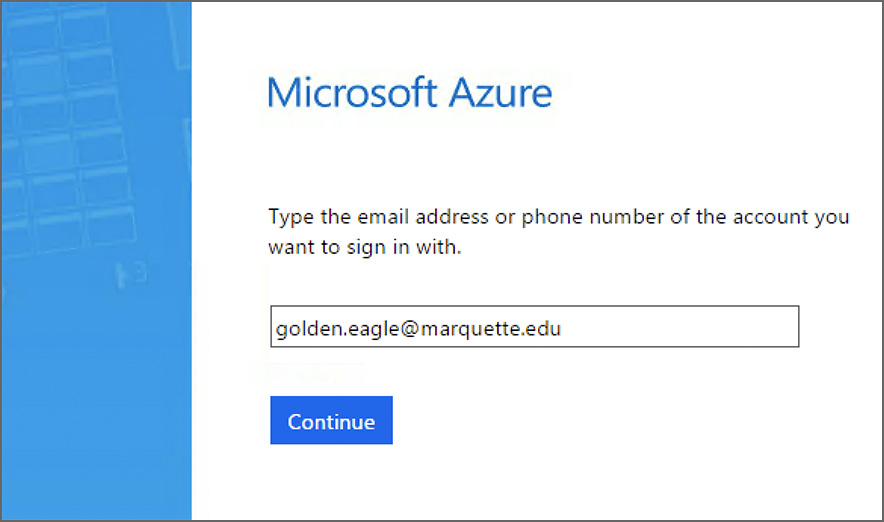Focus the email address input field

click(x=534, y=327)
